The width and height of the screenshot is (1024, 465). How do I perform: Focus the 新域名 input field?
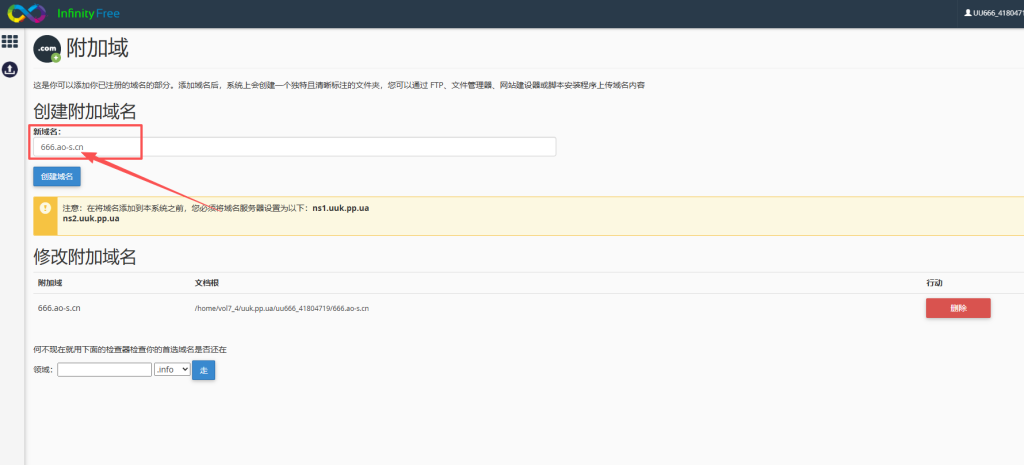pos(295,146)
